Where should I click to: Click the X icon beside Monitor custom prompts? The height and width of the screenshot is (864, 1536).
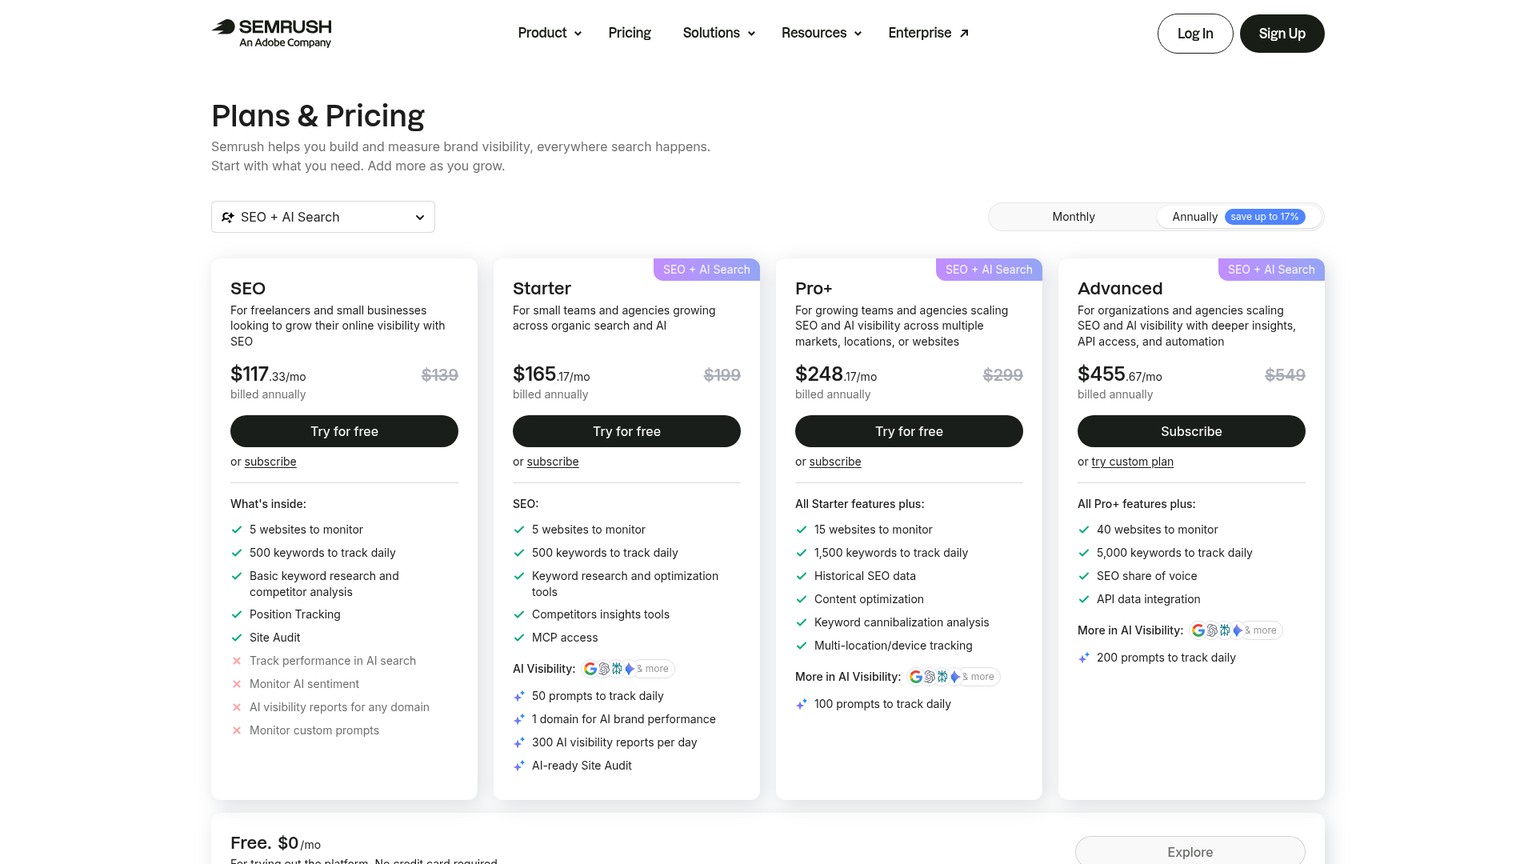coord(237,731)
